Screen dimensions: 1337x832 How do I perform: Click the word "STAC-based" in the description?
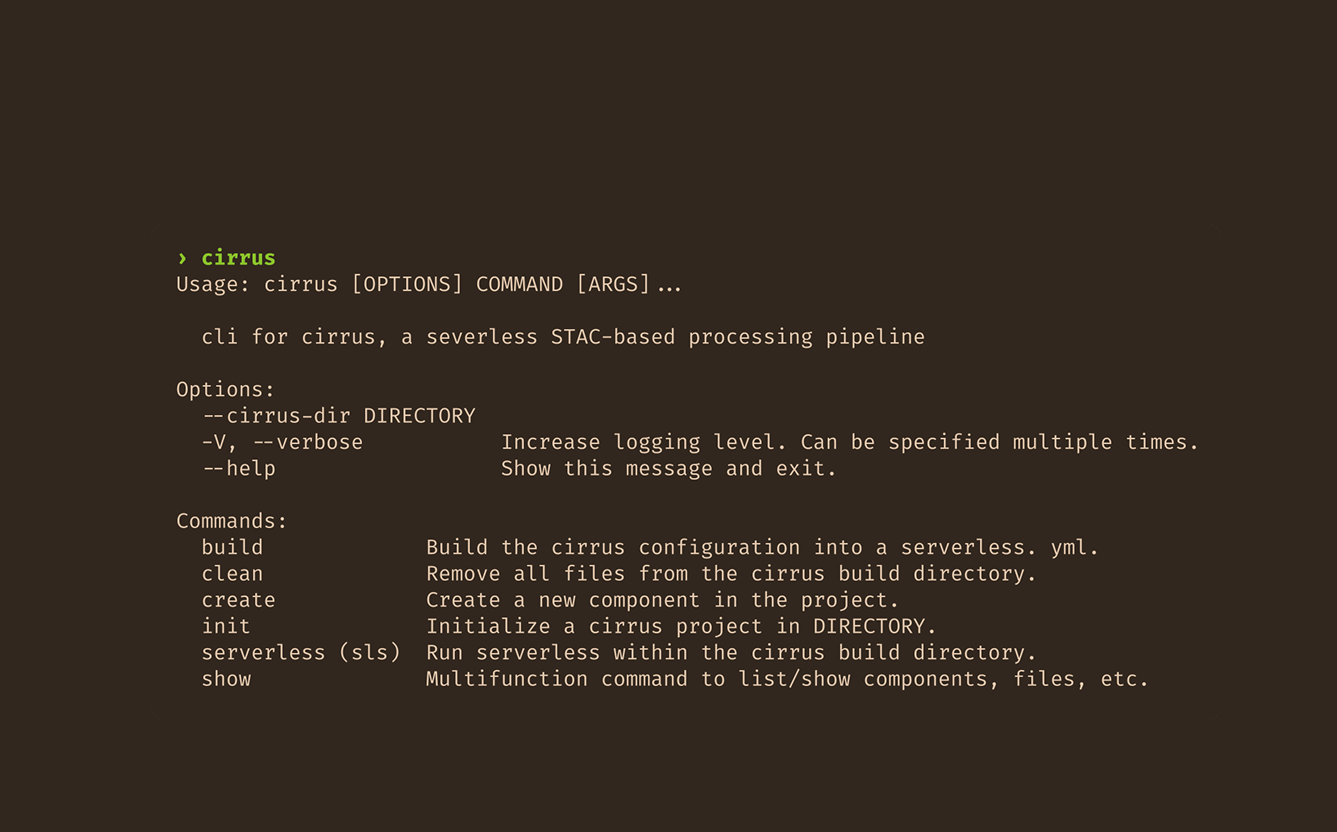tap(613, 337)
